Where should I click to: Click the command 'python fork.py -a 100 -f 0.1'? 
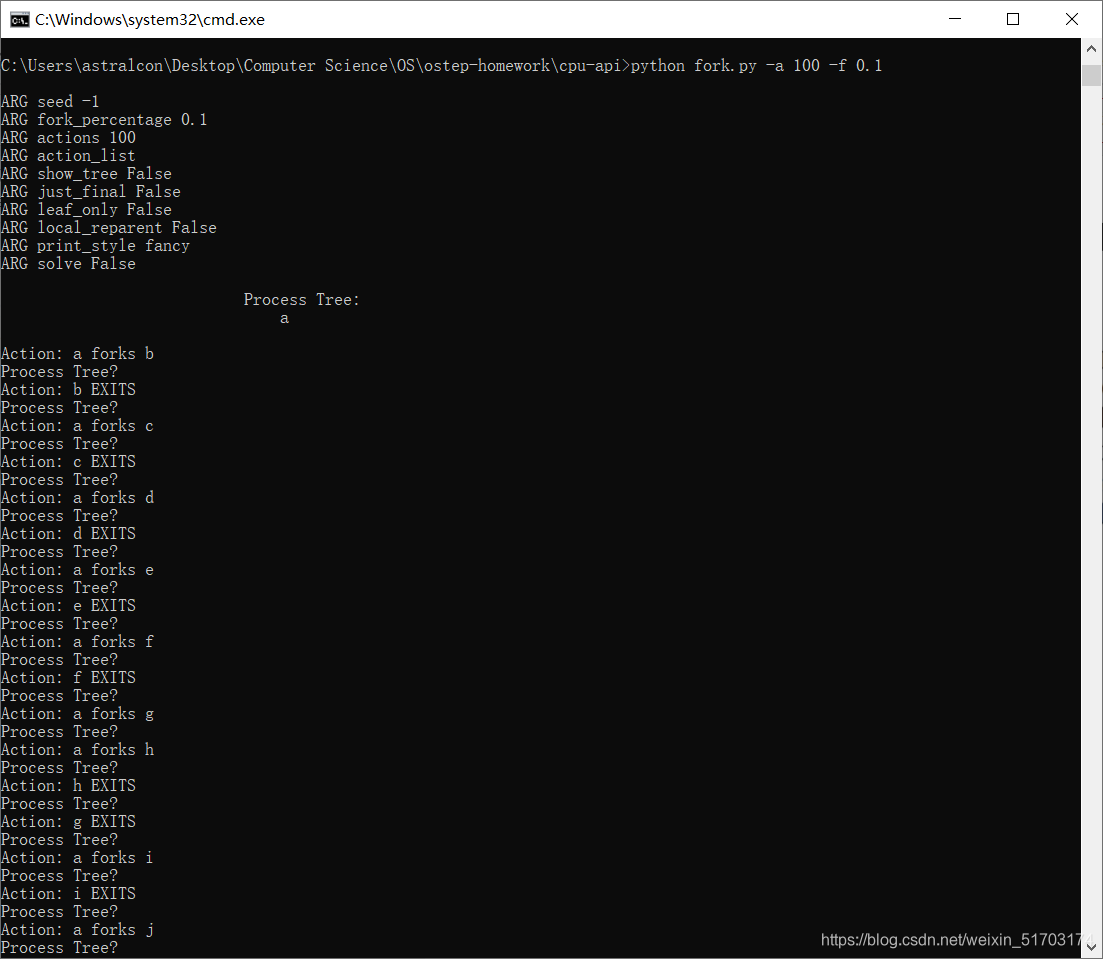point(756,65)
